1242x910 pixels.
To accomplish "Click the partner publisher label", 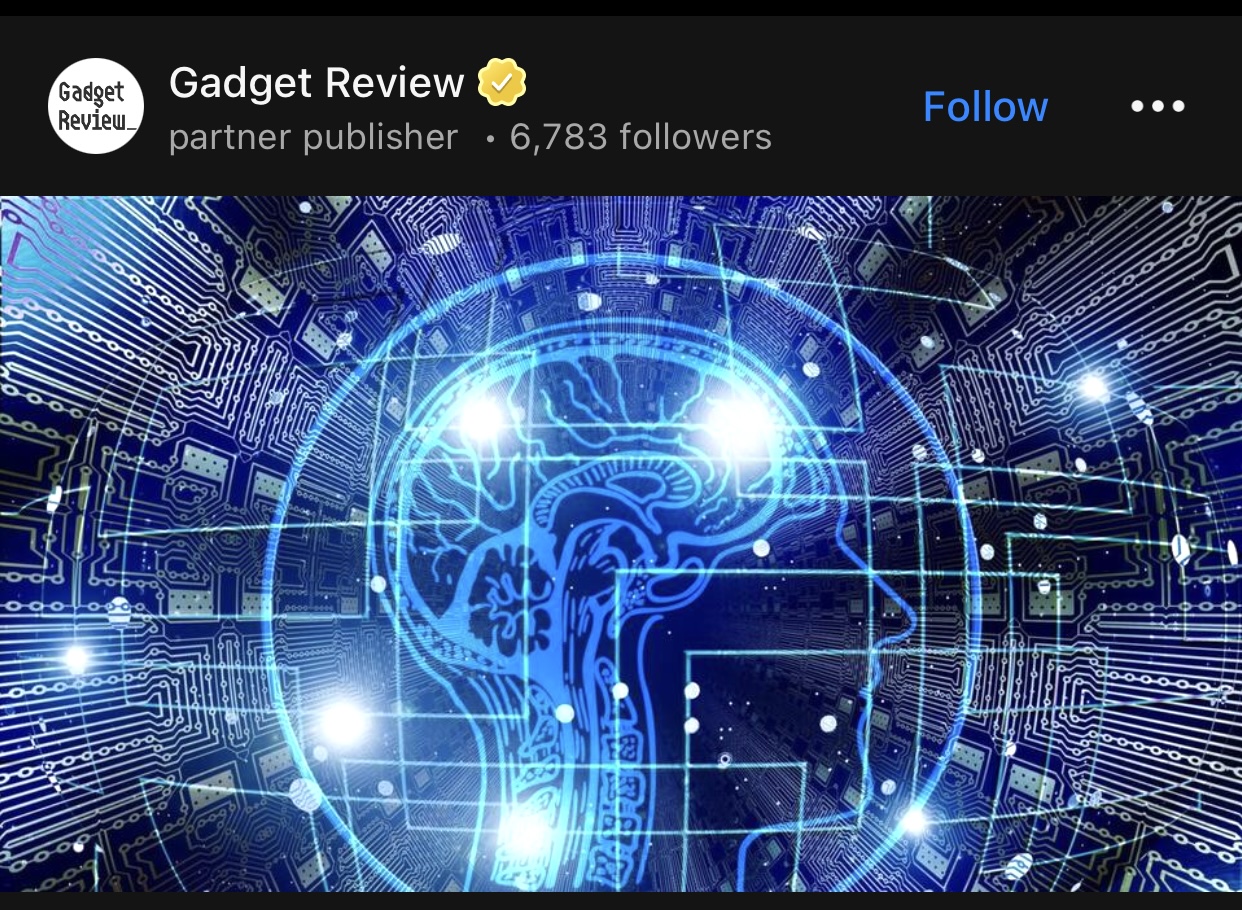I will pyautogui.click(x=313, y=137).
